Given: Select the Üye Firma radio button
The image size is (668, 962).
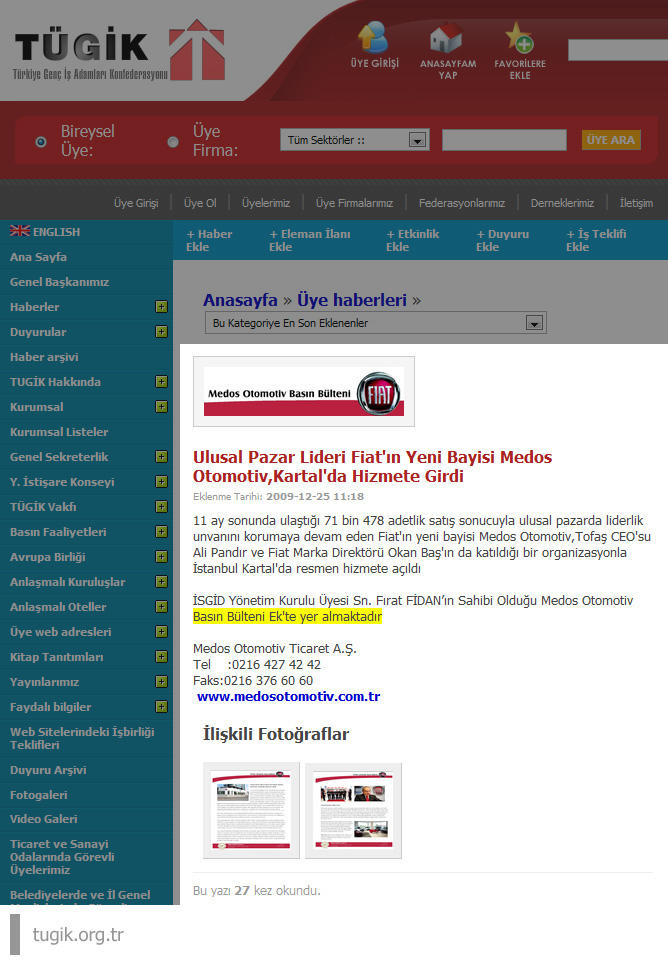Looking at the screenshot, I should pyautogui.click(x=173, y=142).
